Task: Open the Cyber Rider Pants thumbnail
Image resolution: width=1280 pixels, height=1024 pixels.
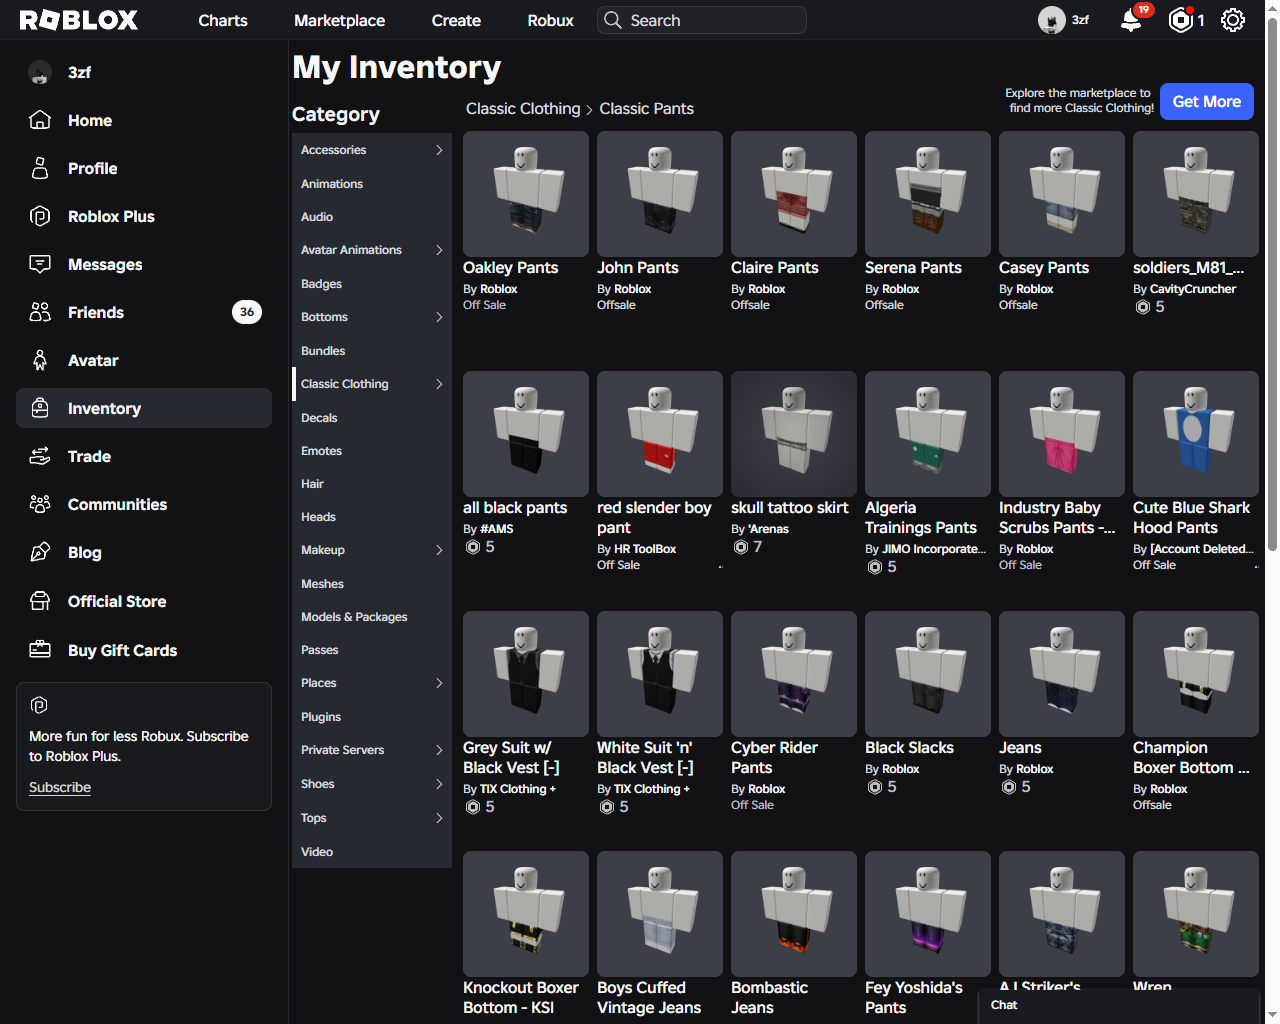Action: click(x=794, y=674)
